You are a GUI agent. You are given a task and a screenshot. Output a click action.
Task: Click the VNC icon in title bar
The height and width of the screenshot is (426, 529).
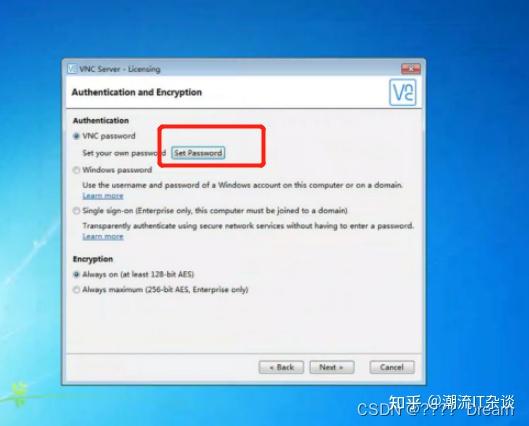coord(72,69)
